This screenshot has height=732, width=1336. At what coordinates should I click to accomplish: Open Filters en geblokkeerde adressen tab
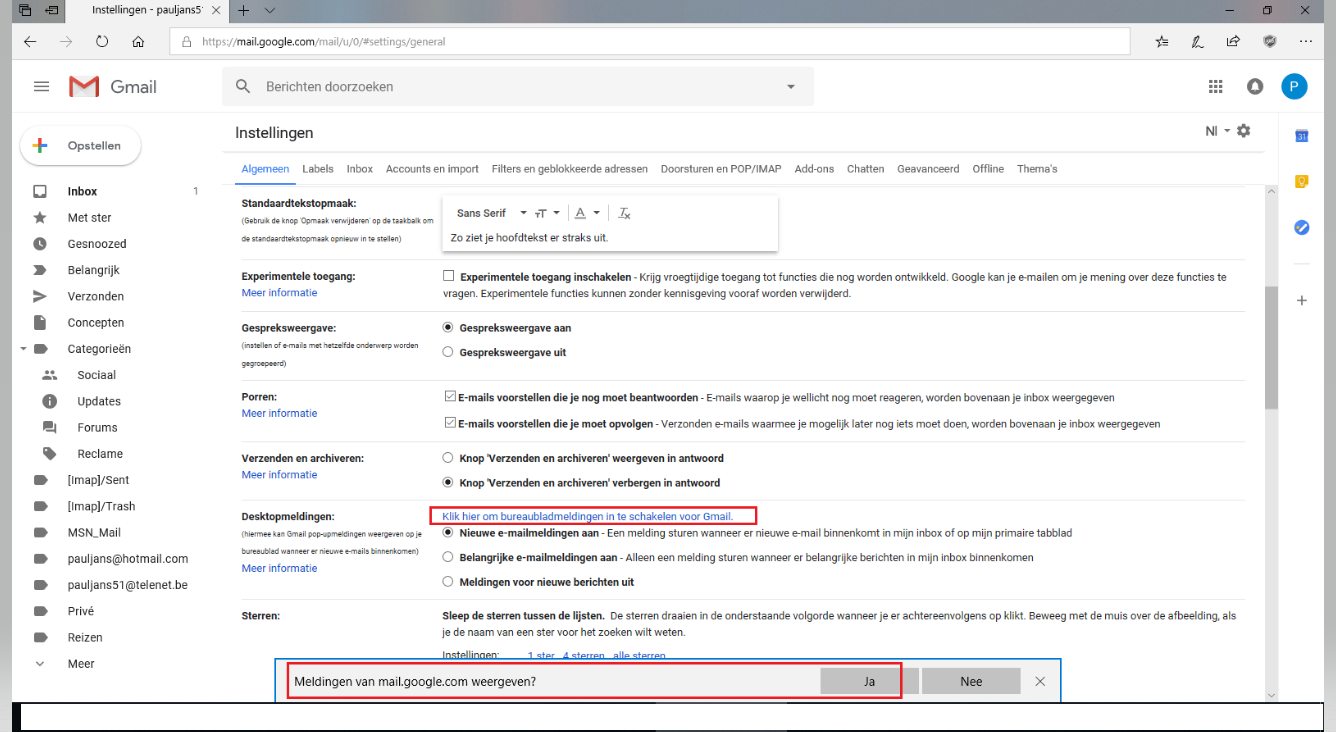(570, 169)
